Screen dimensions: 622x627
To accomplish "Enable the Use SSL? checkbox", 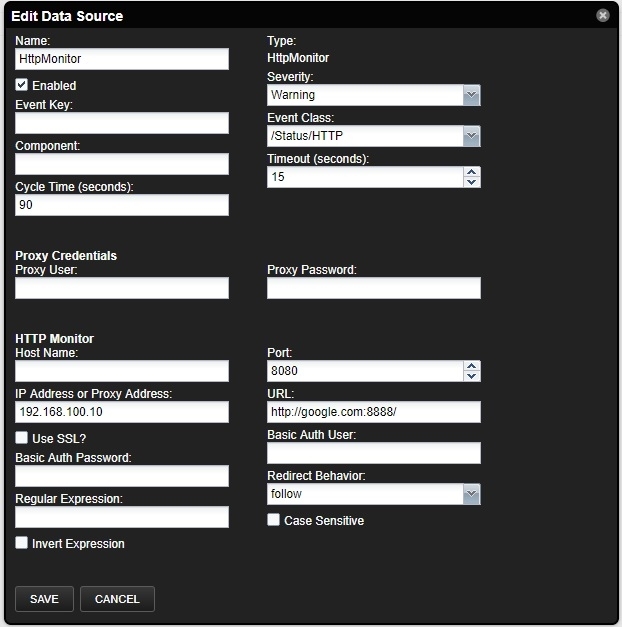I will (22, 437).
